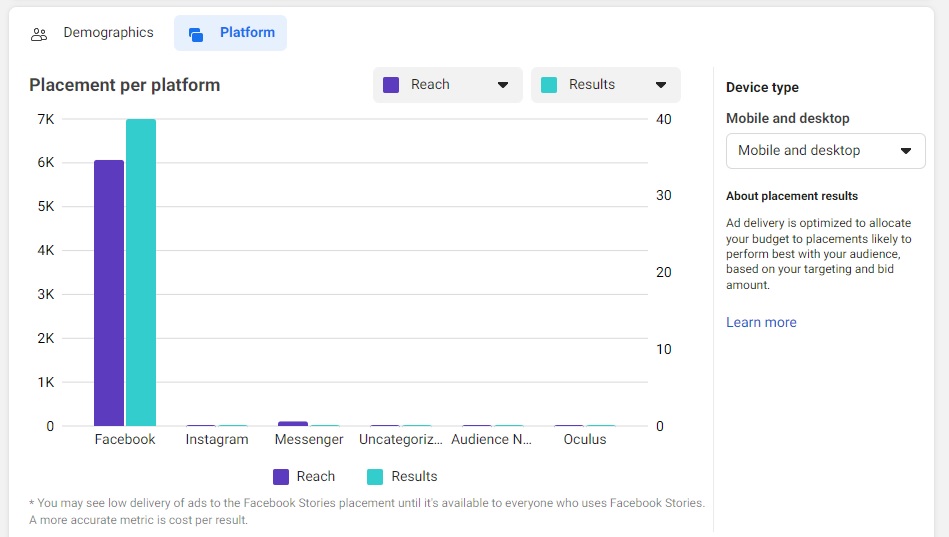949x537 pixels.
Task: Switch to the Platform tab
Action: click(x=246, y=33)
